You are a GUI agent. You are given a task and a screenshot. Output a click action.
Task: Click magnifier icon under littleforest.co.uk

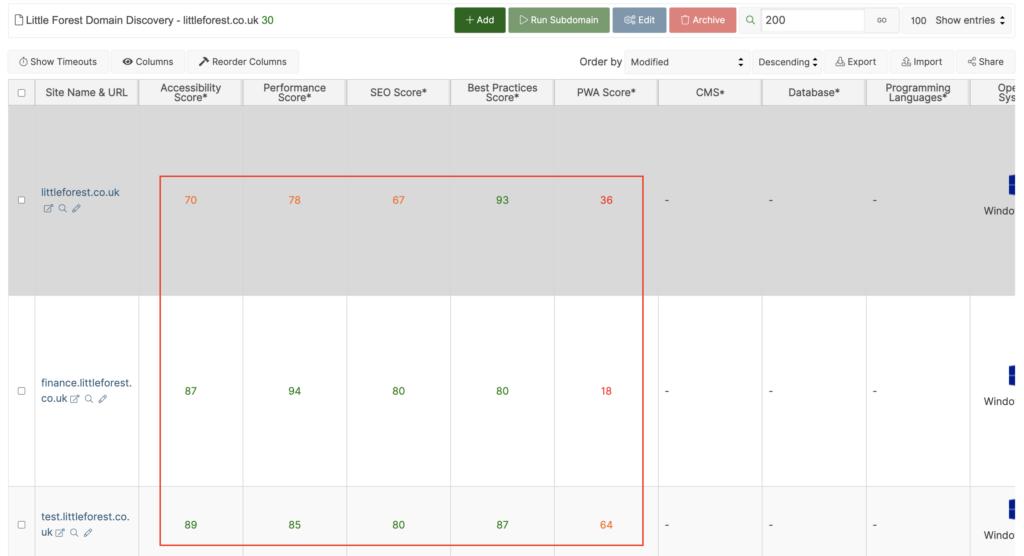[63, 208]
